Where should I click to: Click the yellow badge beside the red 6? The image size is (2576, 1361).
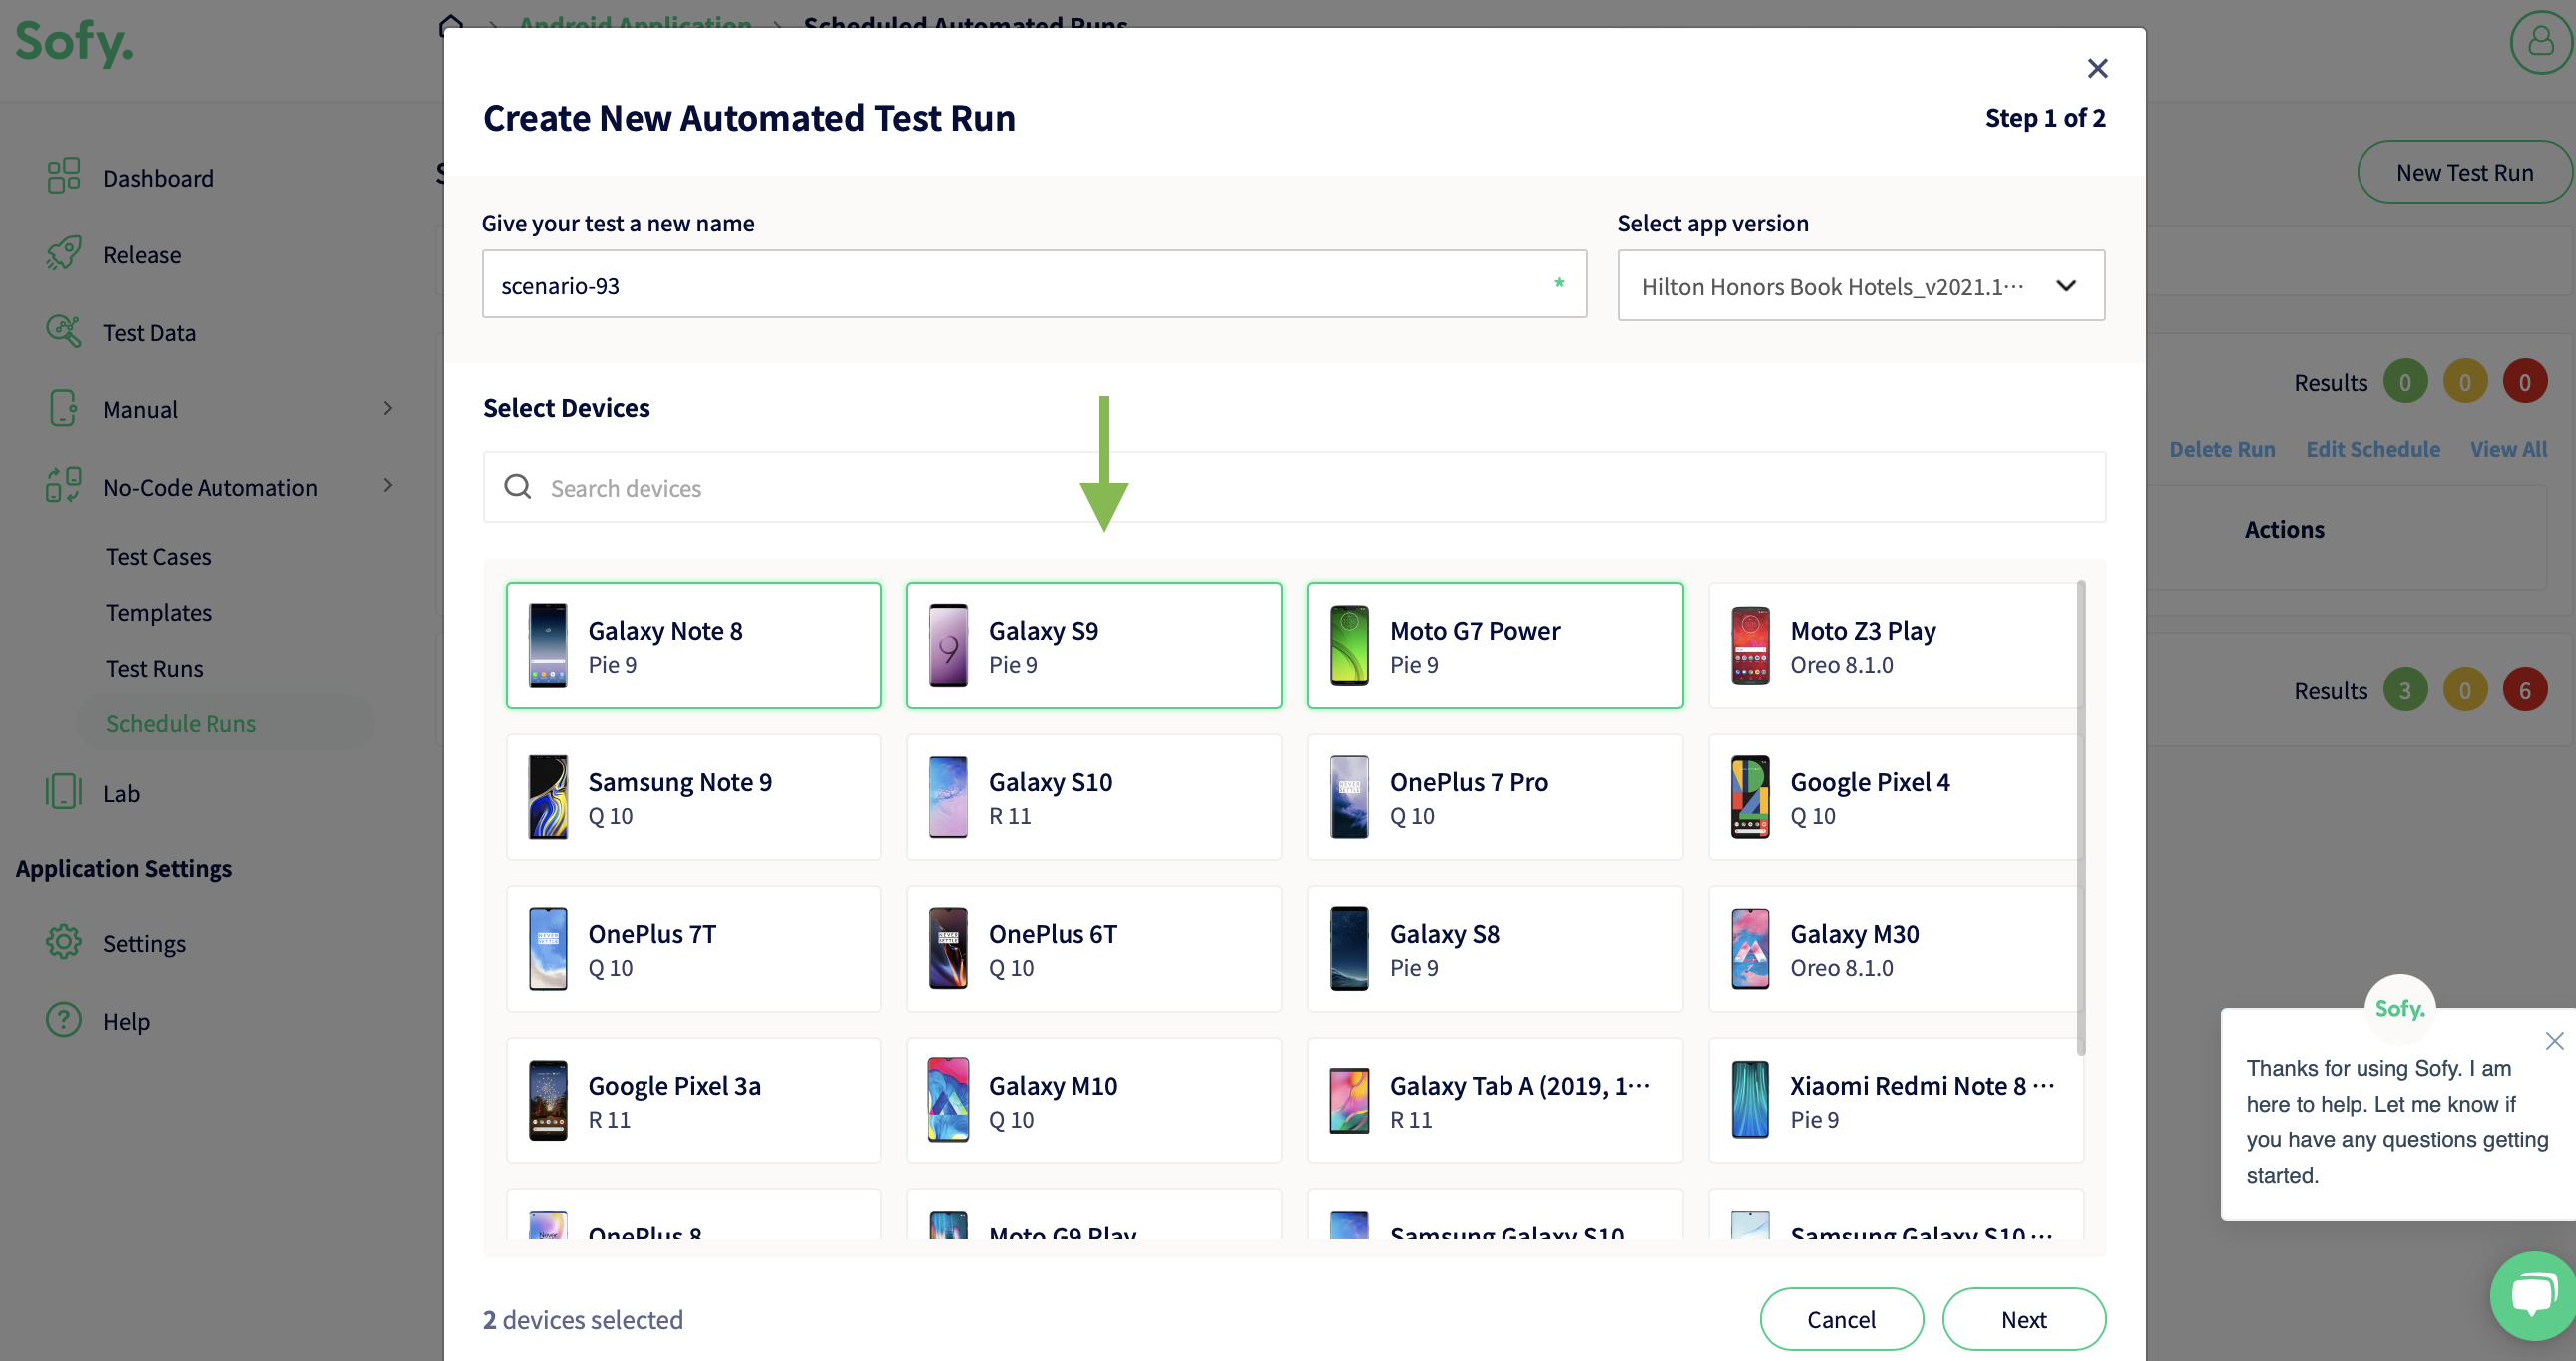click(x=2464, y=690)
